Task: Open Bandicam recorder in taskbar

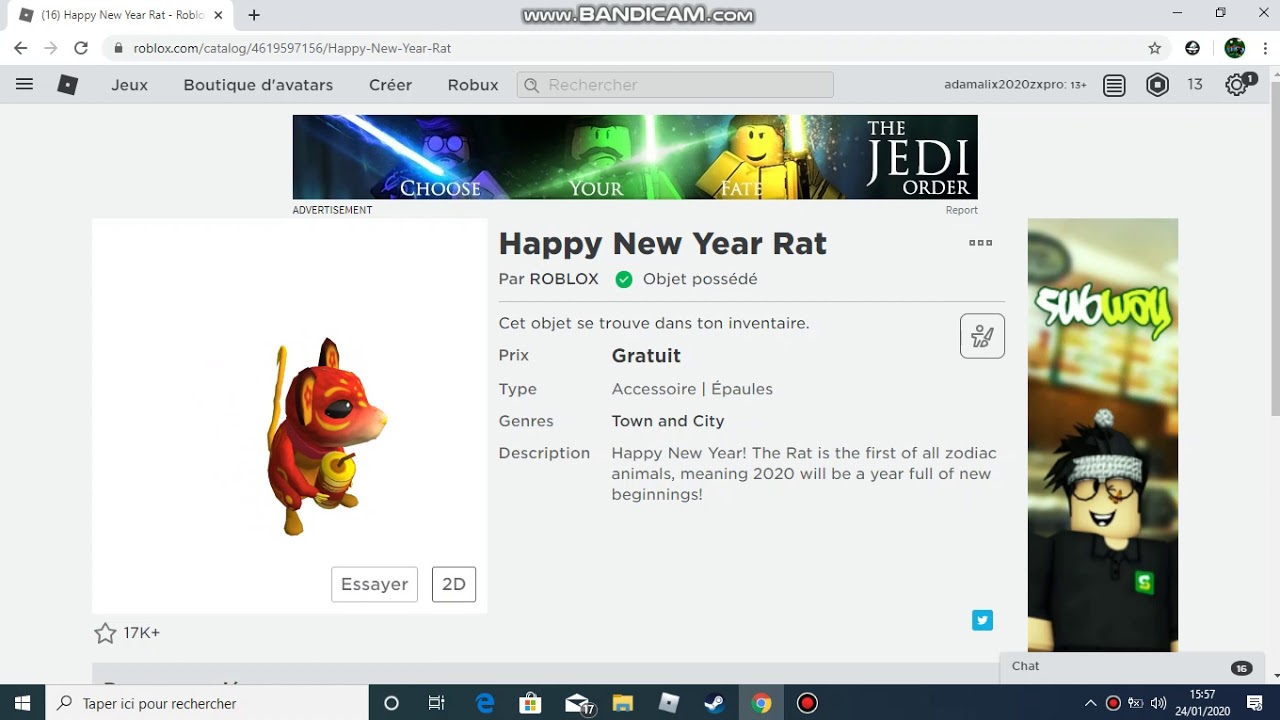Action: point(807,703)
